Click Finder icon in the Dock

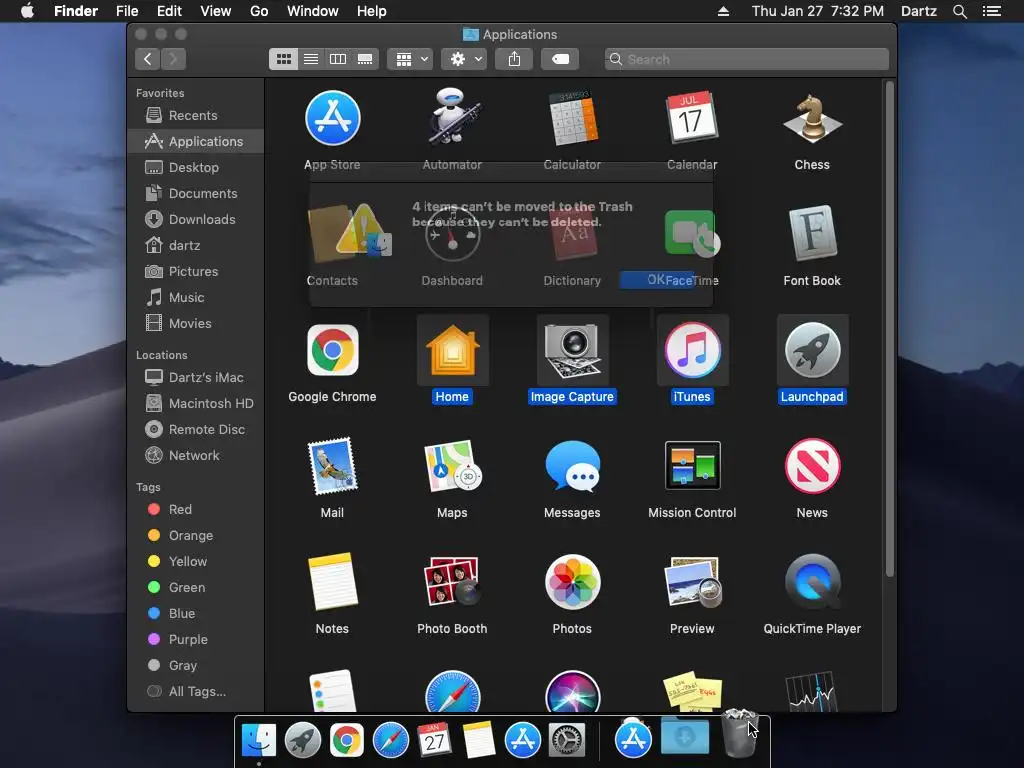[x=259, y=741]
